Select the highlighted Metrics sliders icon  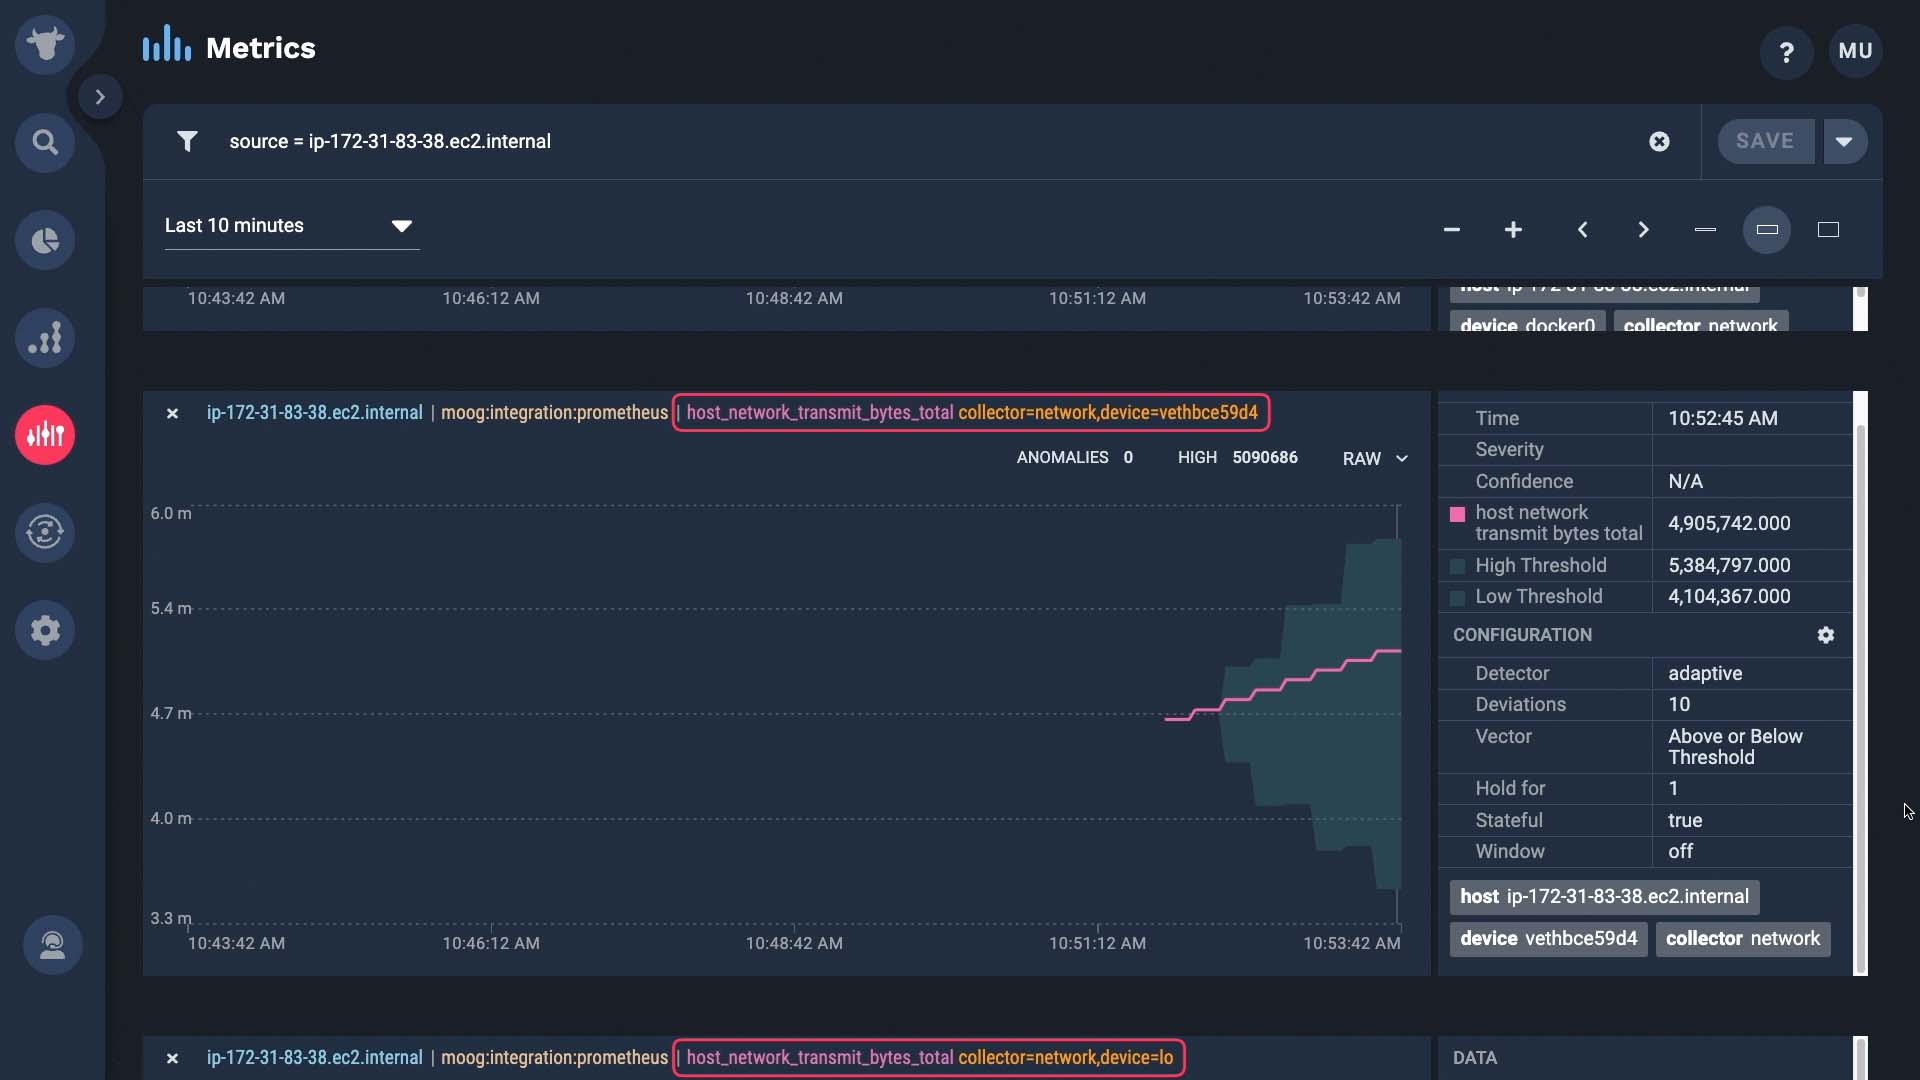coord(45,435)
